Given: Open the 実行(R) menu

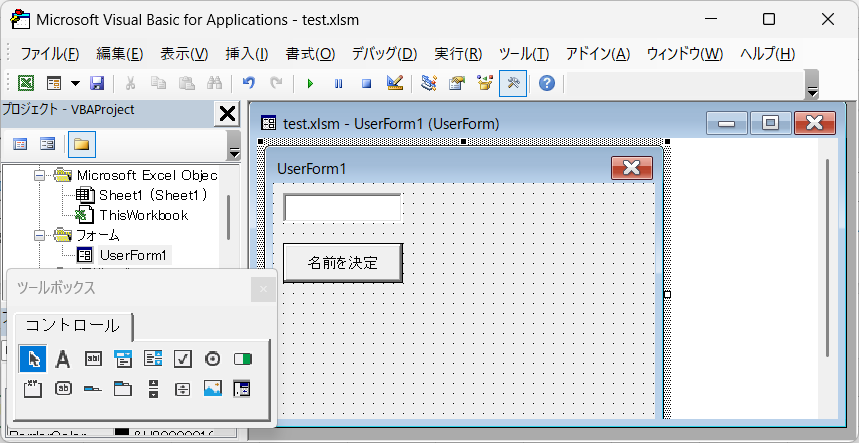Looking at the screenshot, I should 458,54.
